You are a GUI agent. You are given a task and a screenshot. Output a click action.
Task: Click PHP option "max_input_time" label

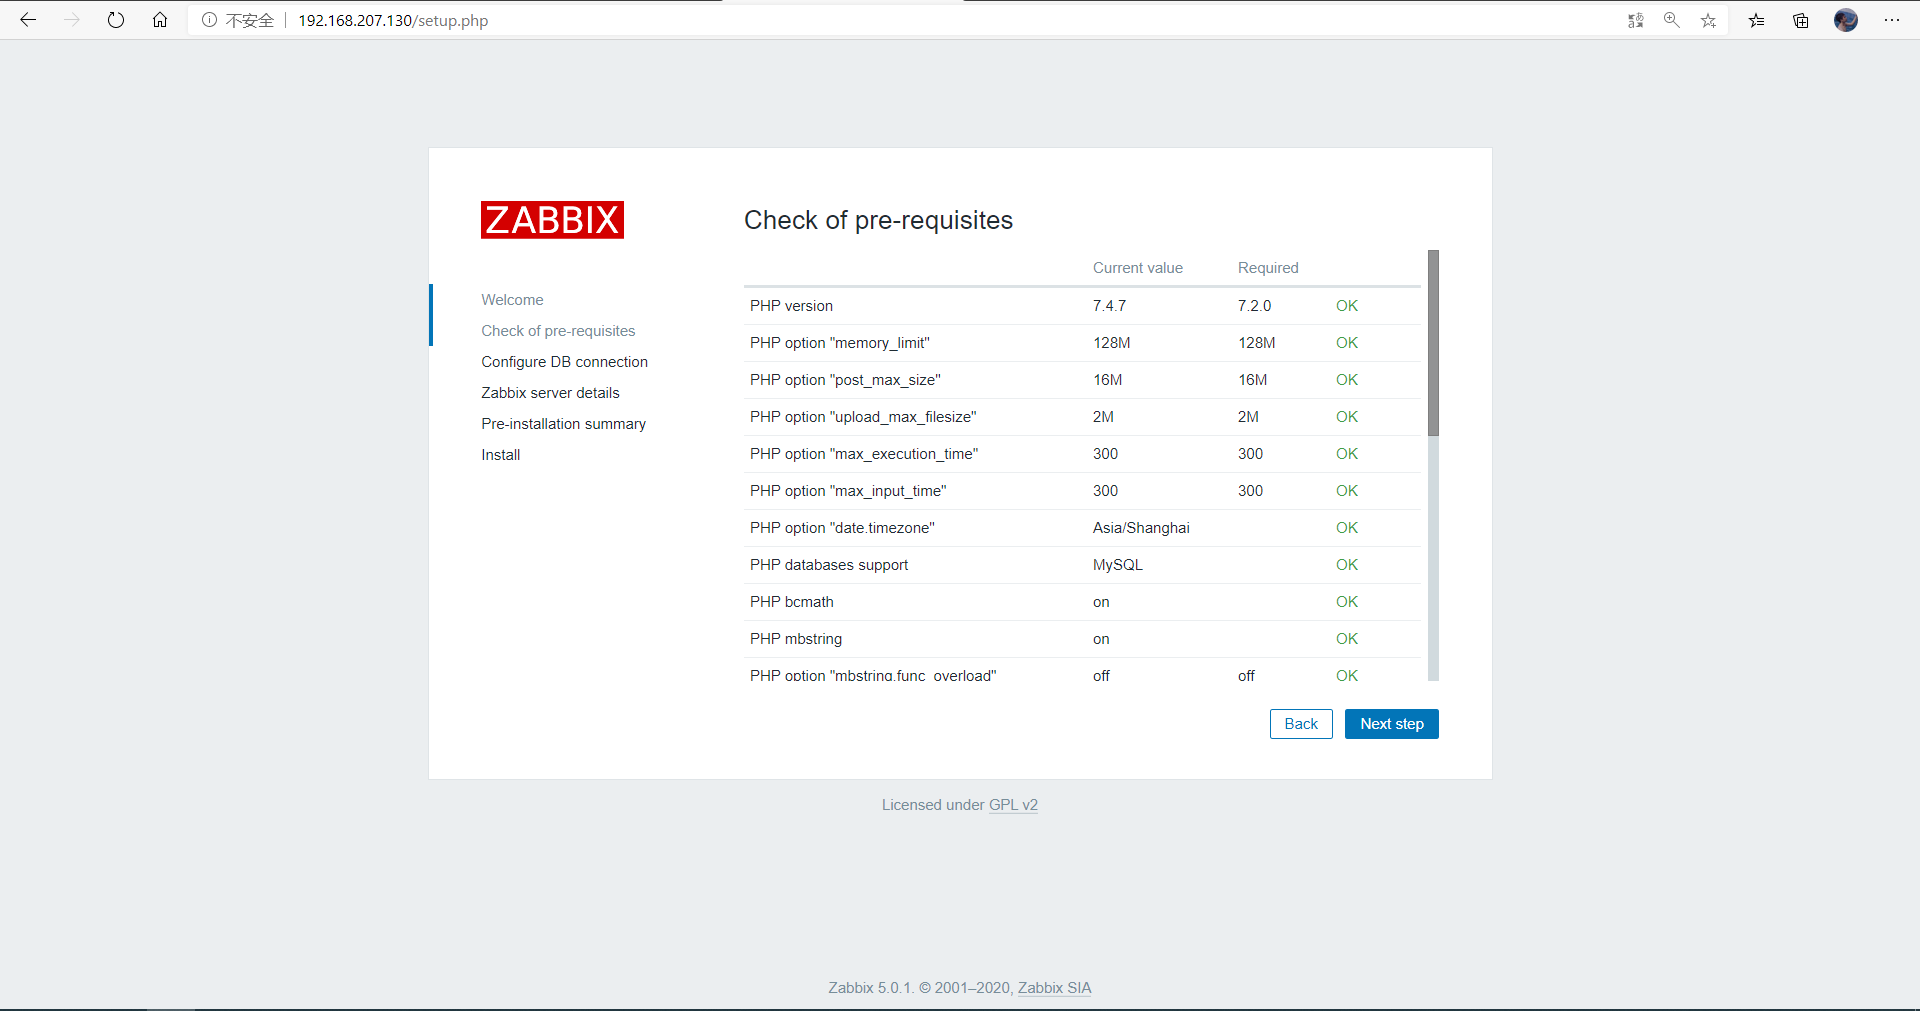point(848,491)
